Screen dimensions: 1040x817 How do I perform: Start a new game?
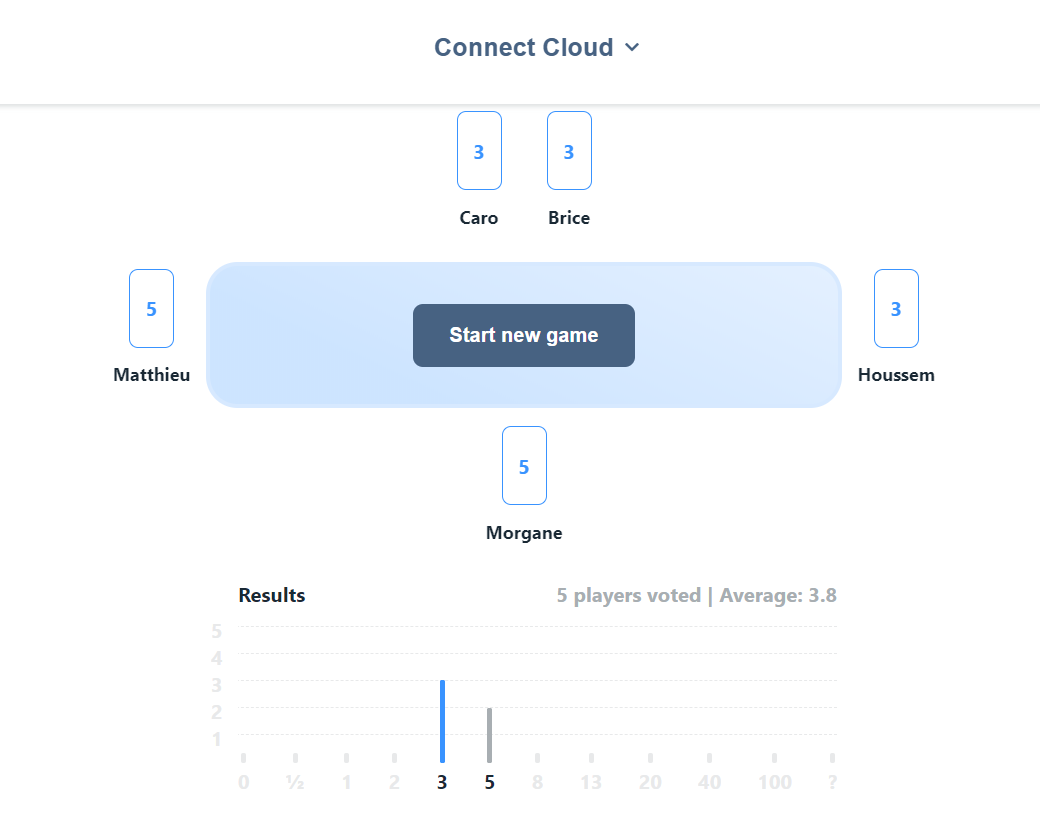pos(523,335)
